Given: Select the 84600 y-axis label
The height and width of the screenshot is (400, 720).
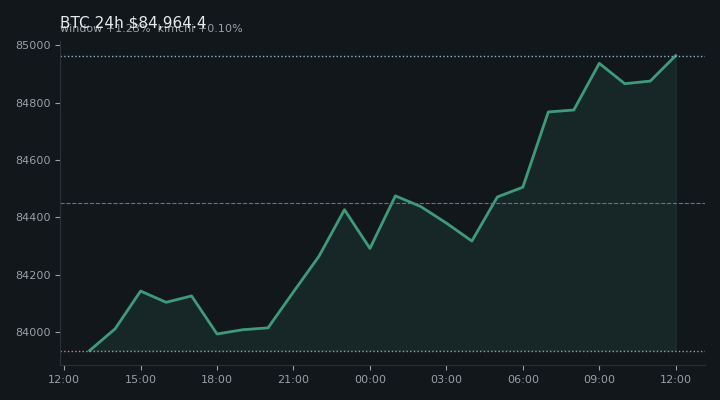Looking at the screenshot, I should pos(33,161).
